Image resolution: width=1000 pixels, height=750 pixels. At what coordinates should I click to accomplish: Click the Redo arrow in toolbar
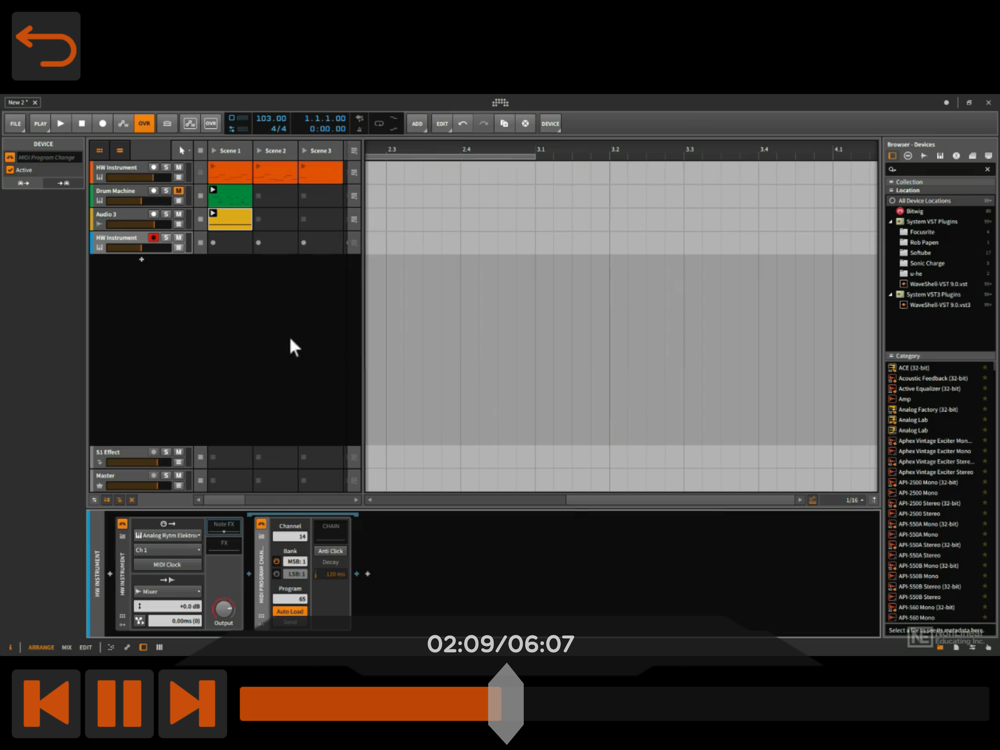coord(483,123)
